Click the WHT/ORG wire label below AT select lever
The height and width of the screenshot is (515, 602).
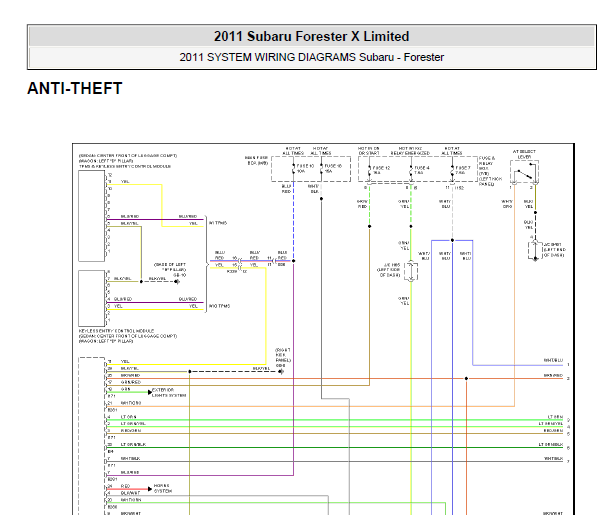click(507, 204)
